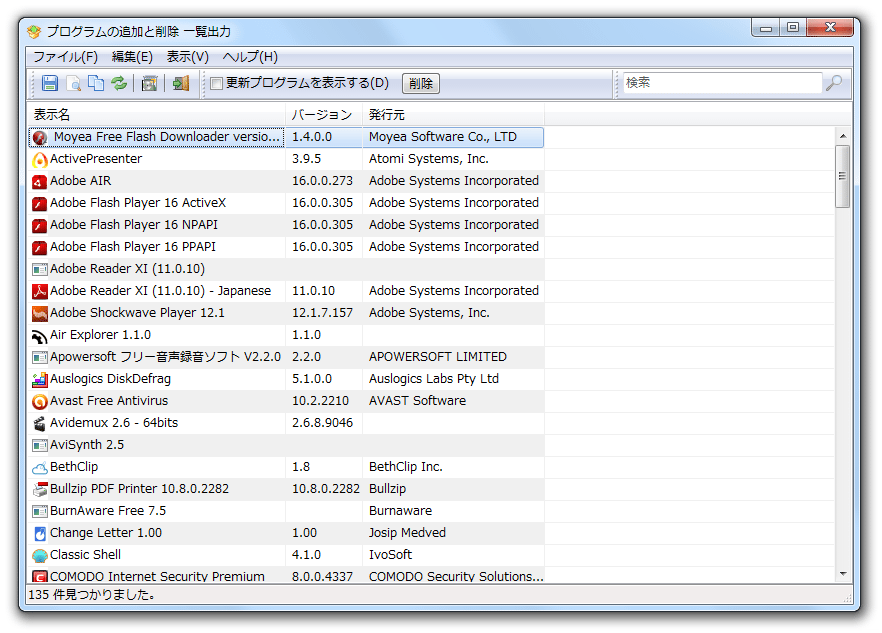Click the COMODO Internet Security icon
The width and height of the screenshot is (882, 633).
click(40, 576)
